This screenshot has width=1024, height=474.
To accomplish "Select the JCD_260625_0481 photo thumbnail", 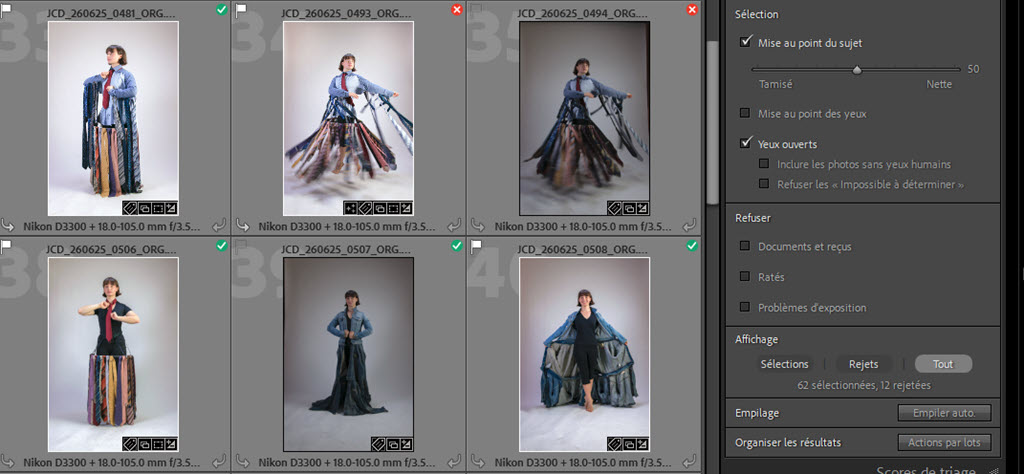I will pos(113,118).
